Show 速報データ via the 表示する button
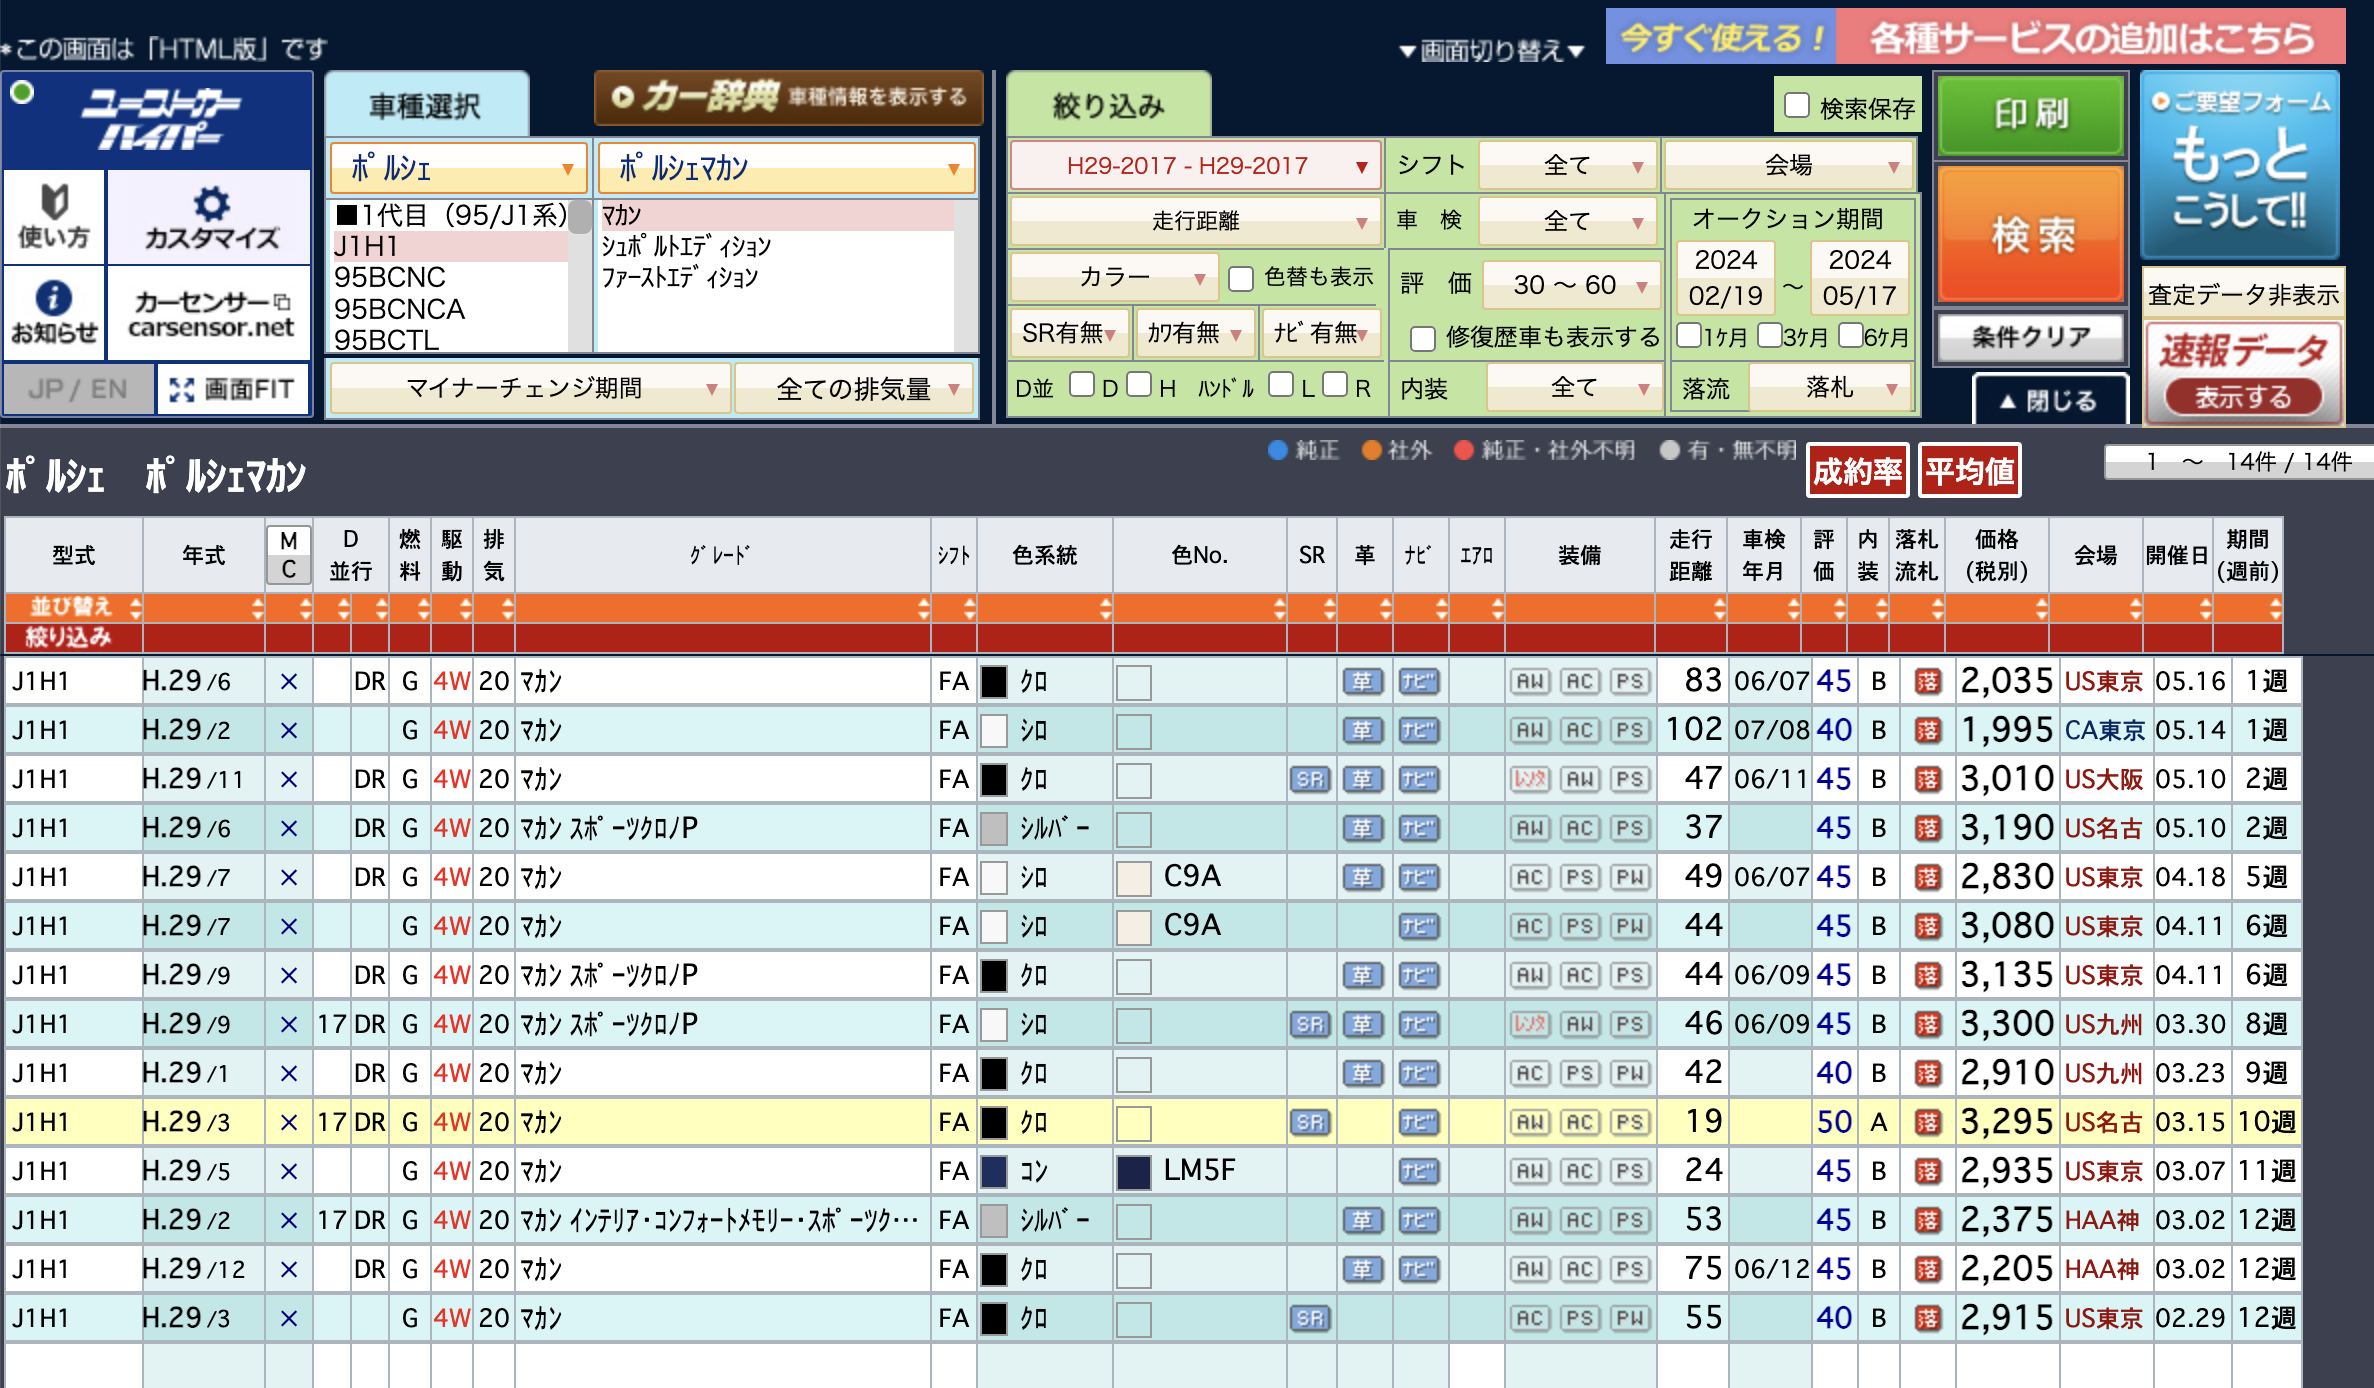Viewport: 2374px width, 1388px height. [2242, 397]
